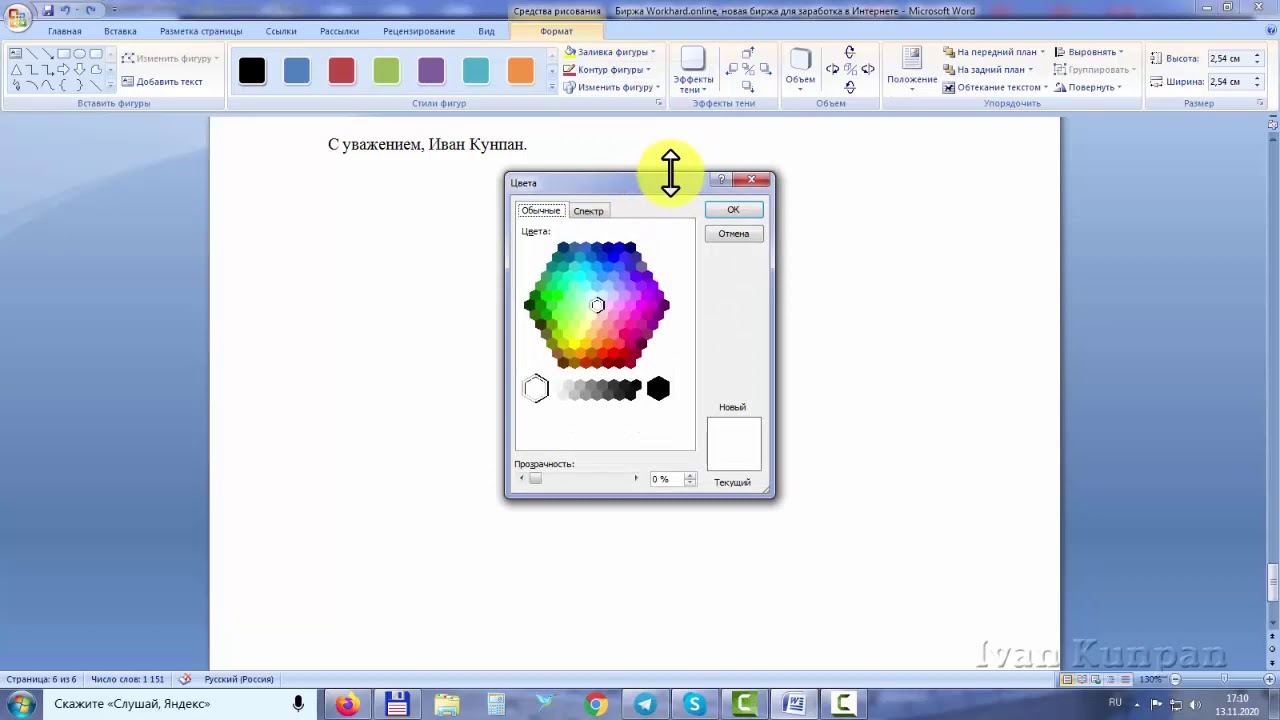This screenshot has width=1280, height=720.
Task: Open the Разметка страницы ribbon tab
Action: 201,31
